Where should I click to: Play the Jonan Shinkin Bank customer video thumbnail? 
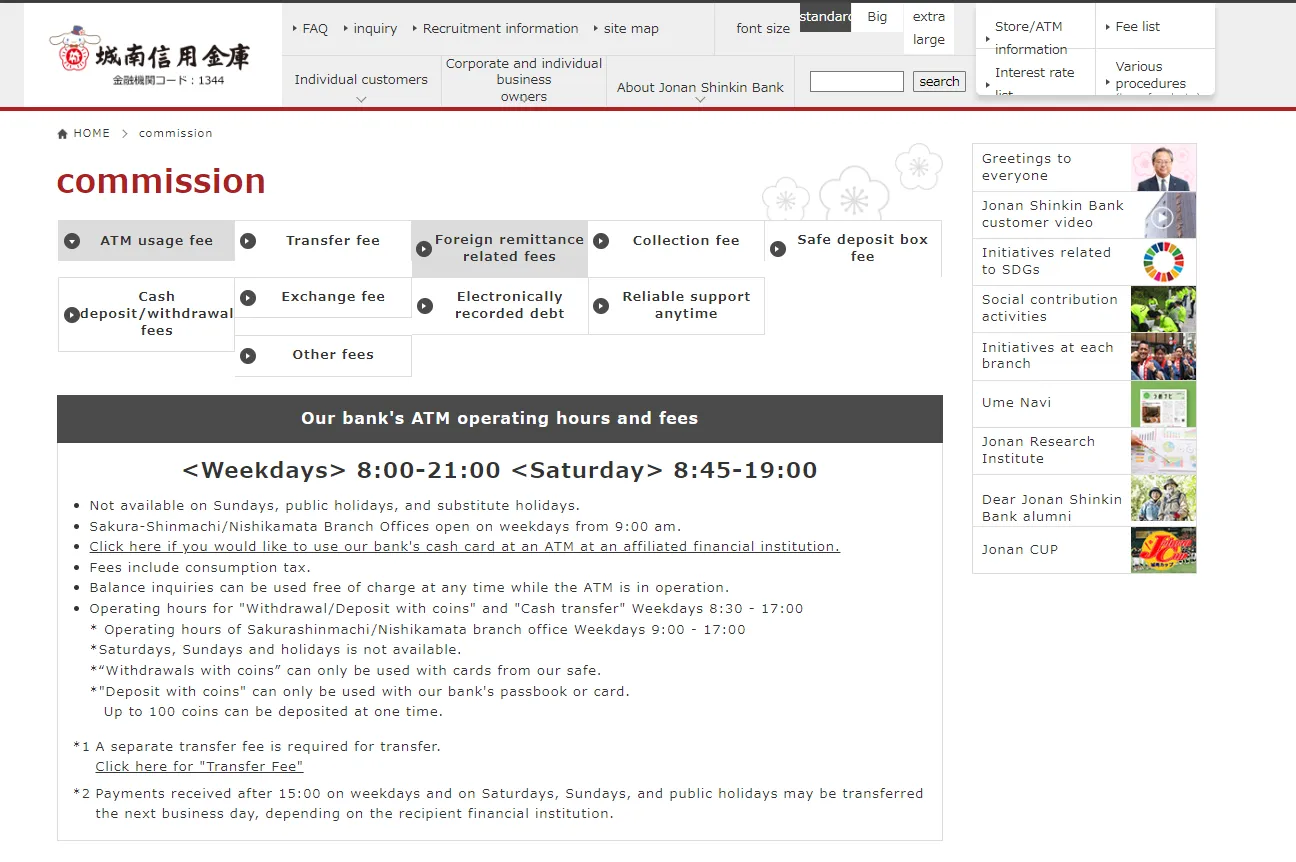[1163, 215]
